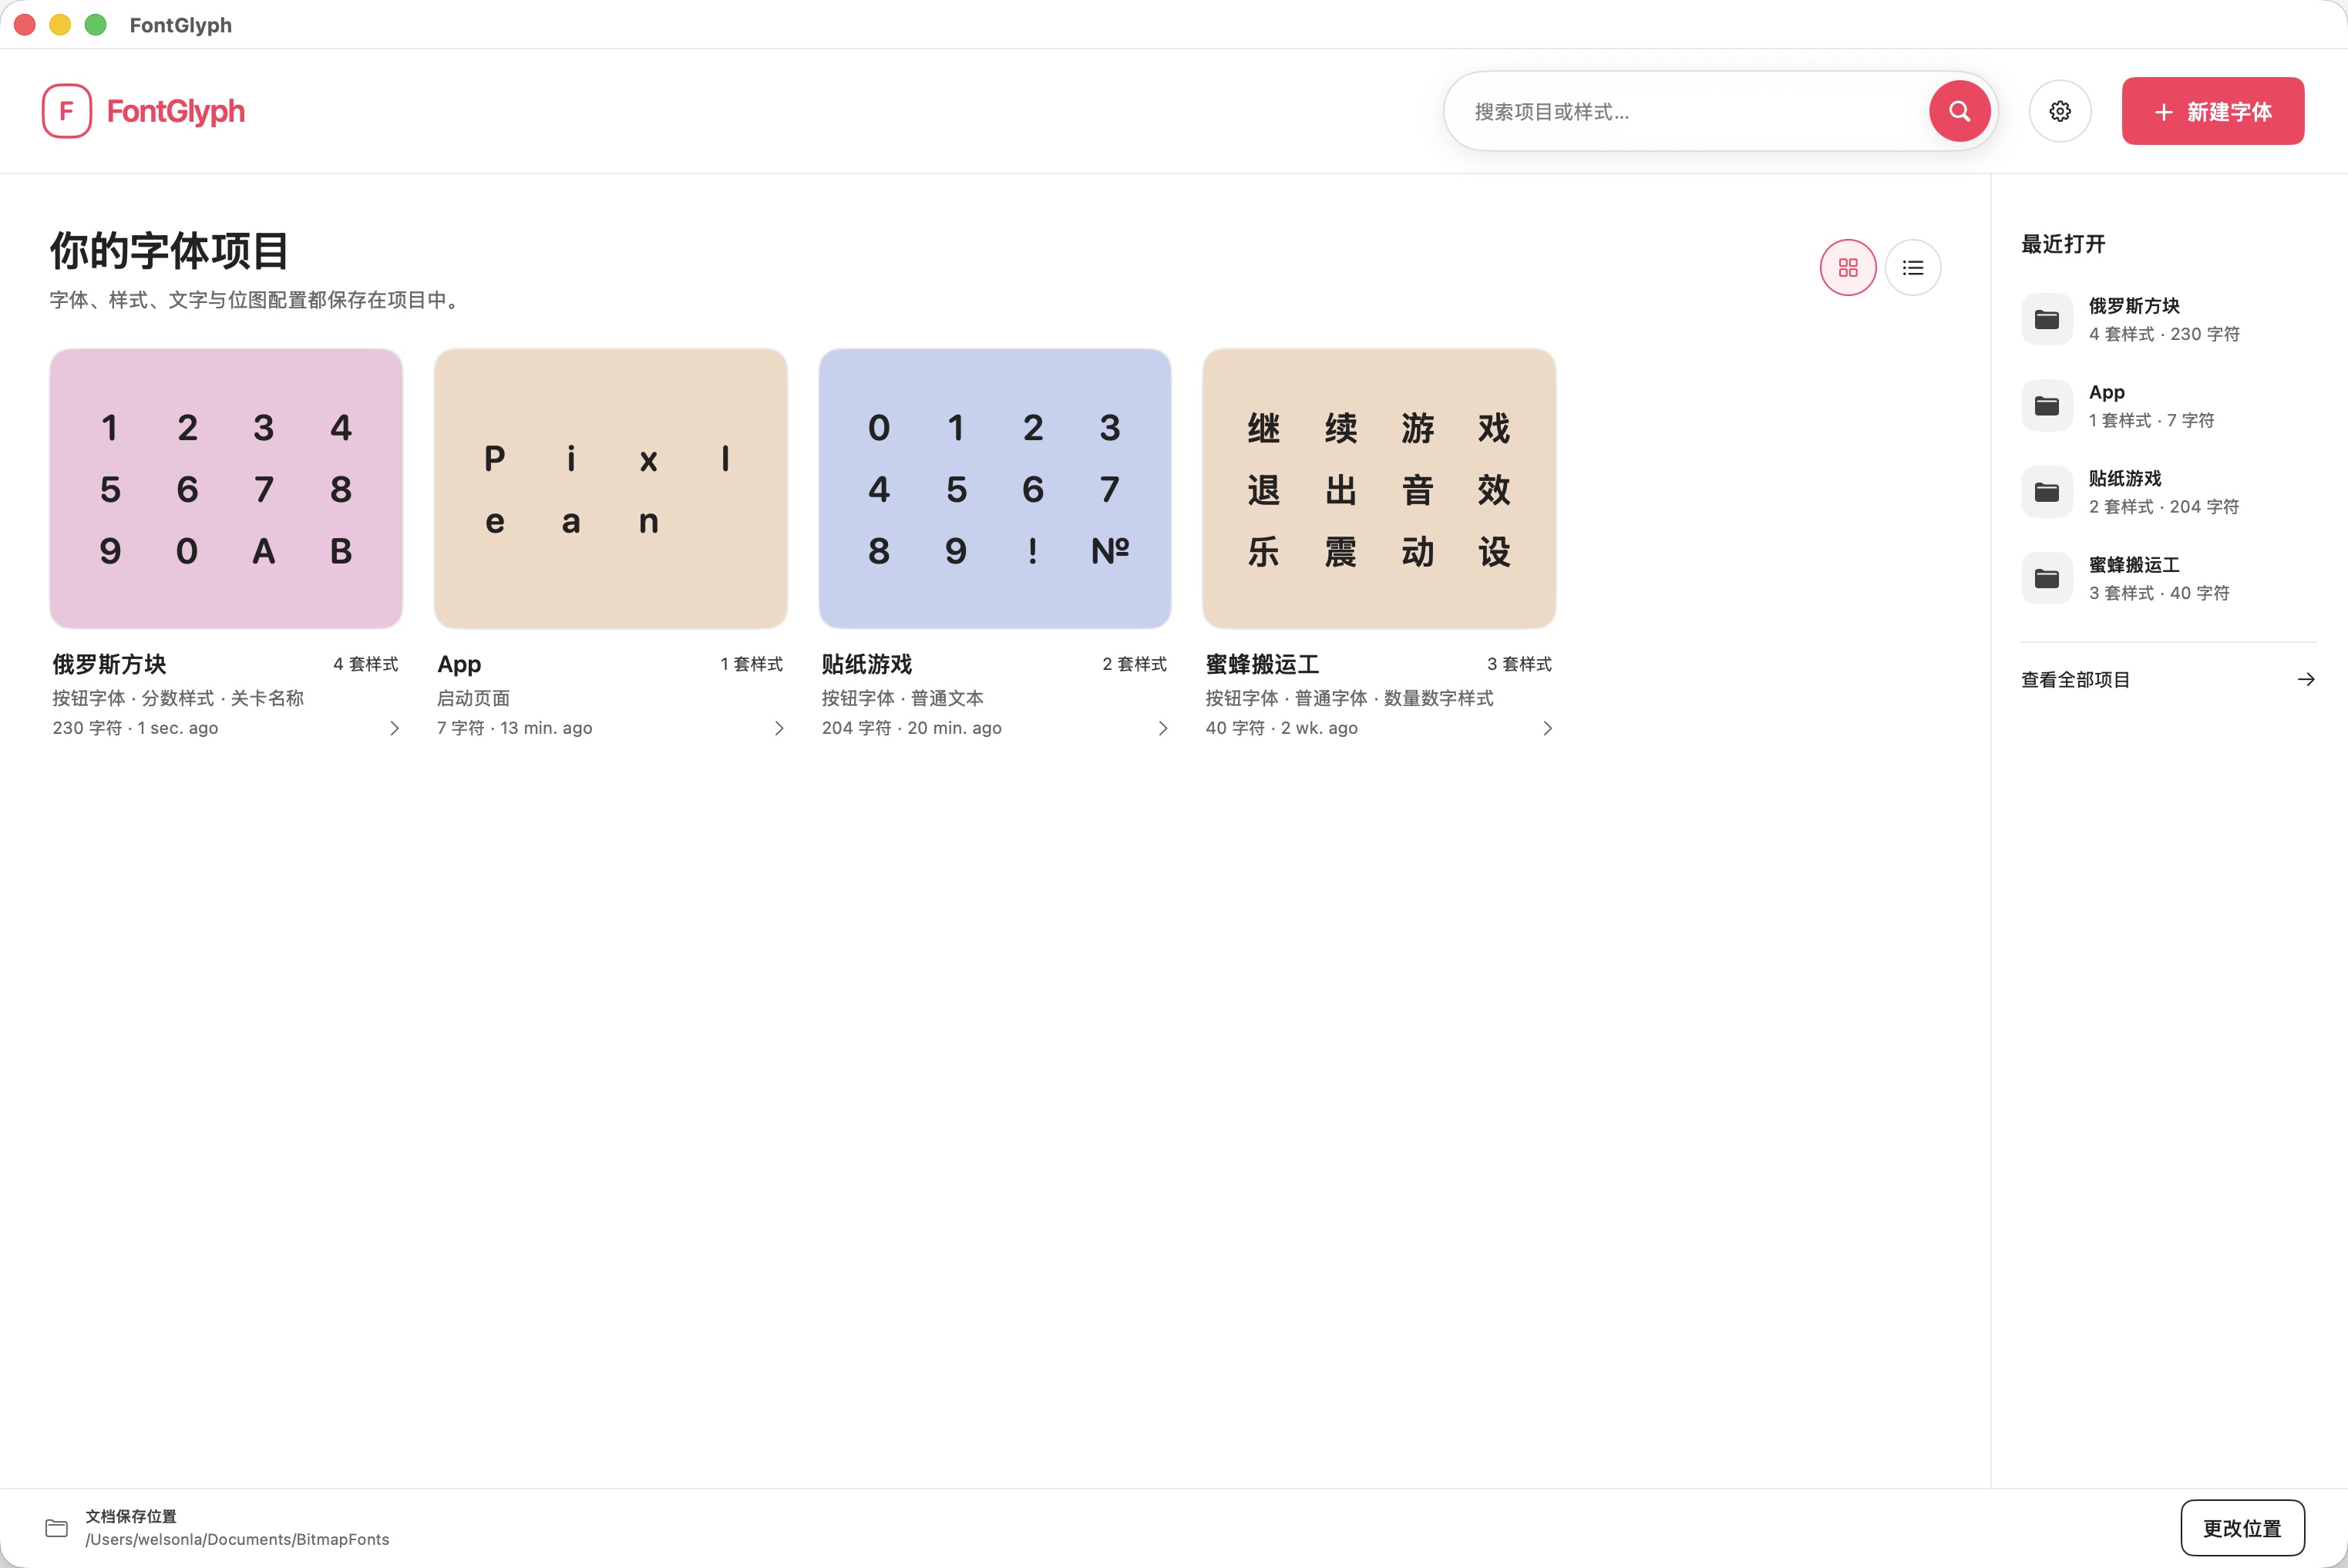Open the 蜜蜂搬运工 Chinese glyph thumbnail
Viewport: 2348px width, 1568px height.
click(x=1379, y=489)
